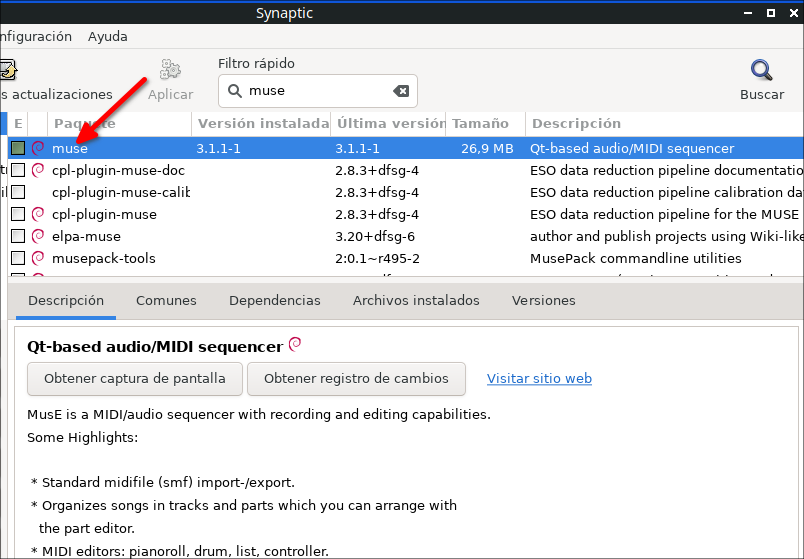The height and width of the screenshot is (559, 804).
Task: Click the actualizaciones toolbar label
Action: pyautogui.click(x=56, y=95)
